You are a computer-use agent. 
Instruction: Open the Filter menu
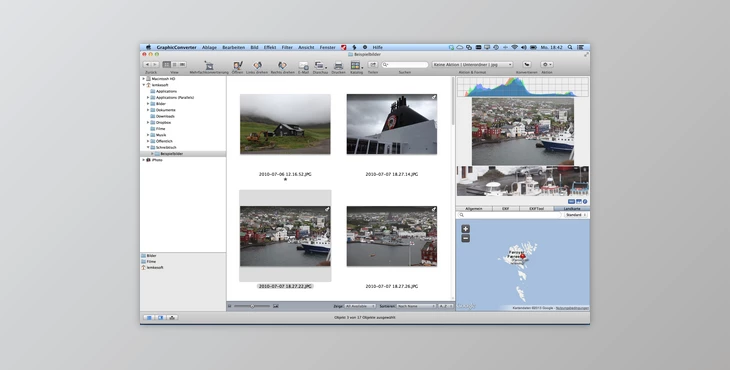click(x=287, y=47)
